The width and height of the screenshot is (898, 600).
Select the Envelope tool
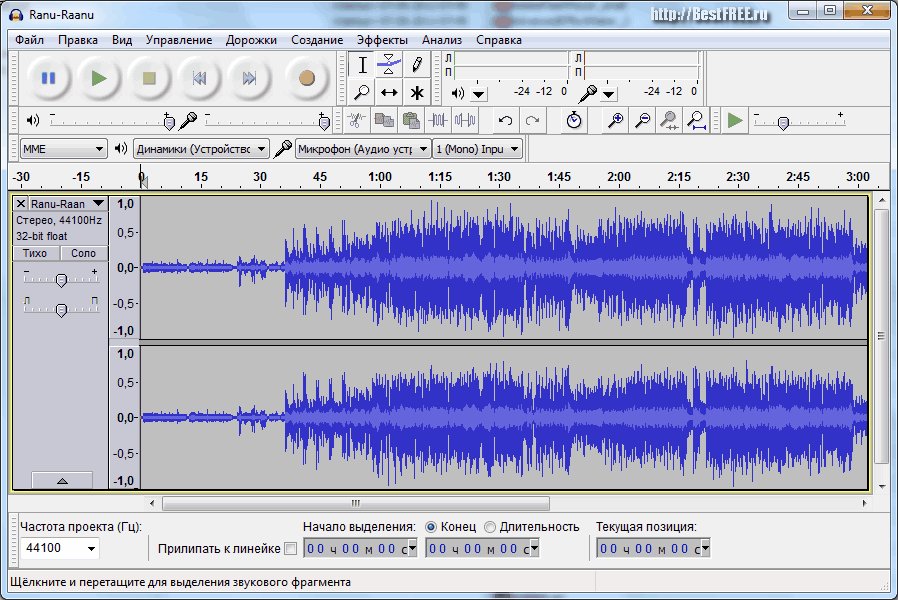click(389, 65)
